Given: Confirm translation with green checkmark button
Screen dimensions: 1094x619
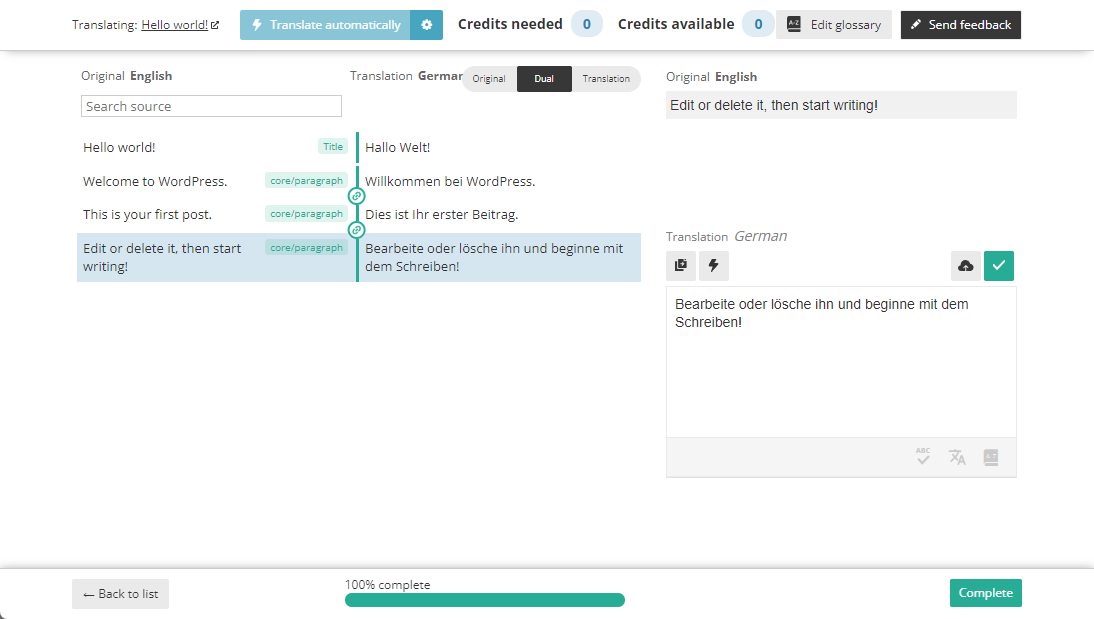Looking at the screenshot, I should point(999,265).
